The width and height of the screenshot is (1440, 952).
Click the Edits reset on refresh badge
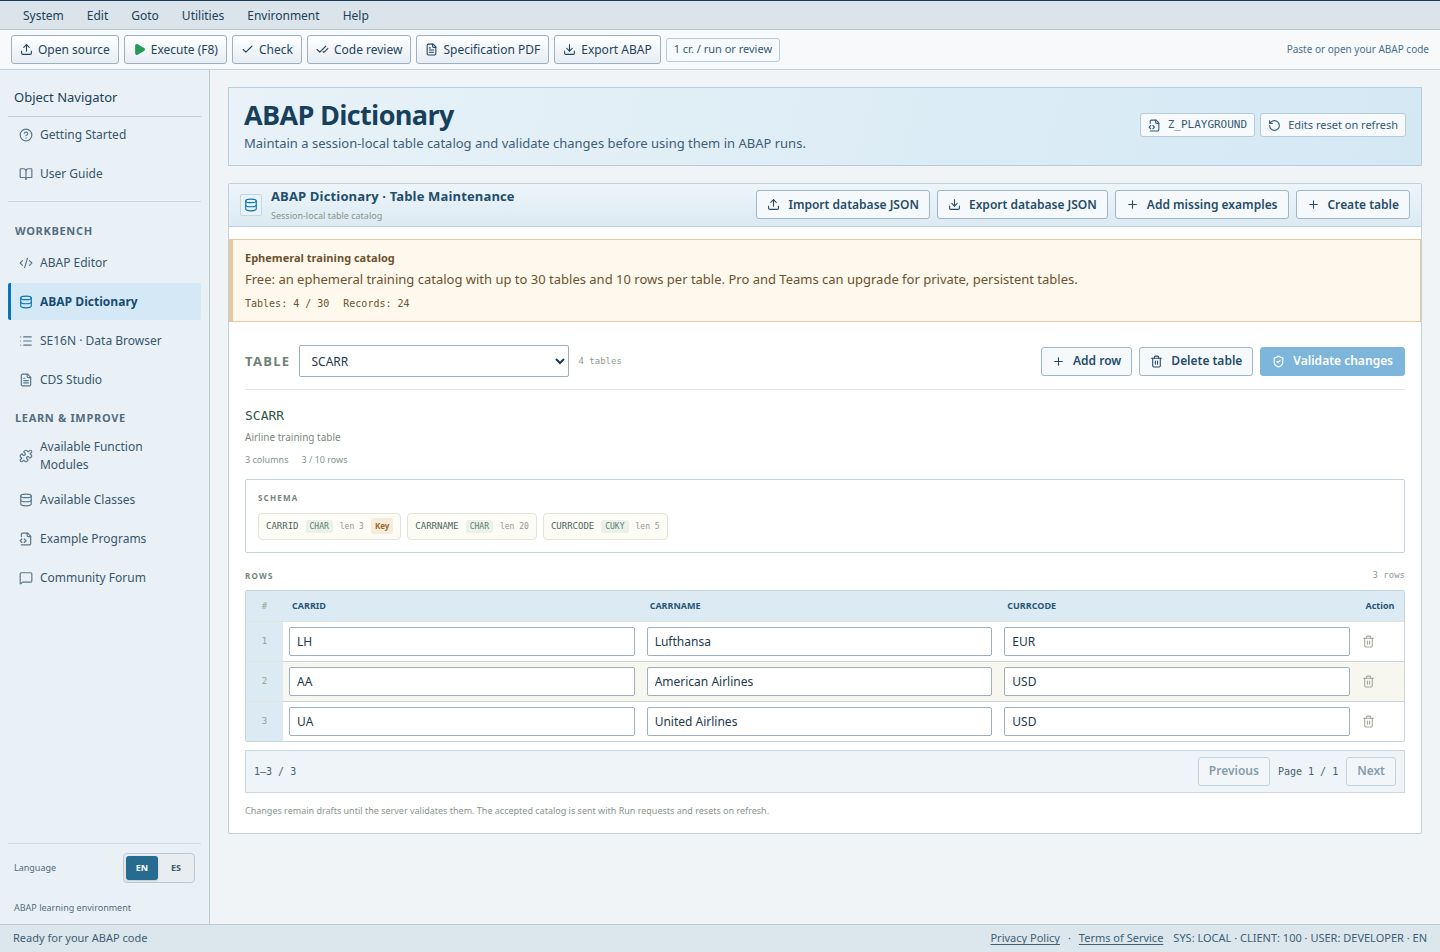[1333, 125]
